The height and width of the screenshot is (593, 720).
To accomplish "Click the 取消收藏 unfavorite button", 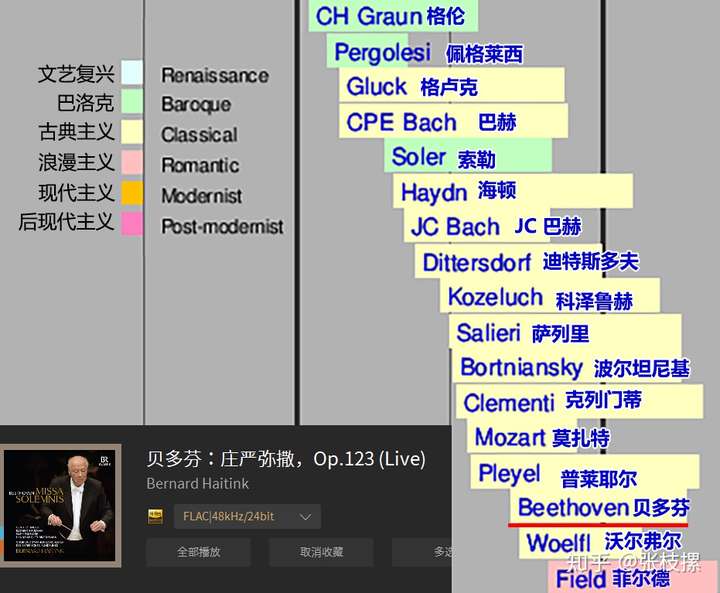I will pos(321,552).
